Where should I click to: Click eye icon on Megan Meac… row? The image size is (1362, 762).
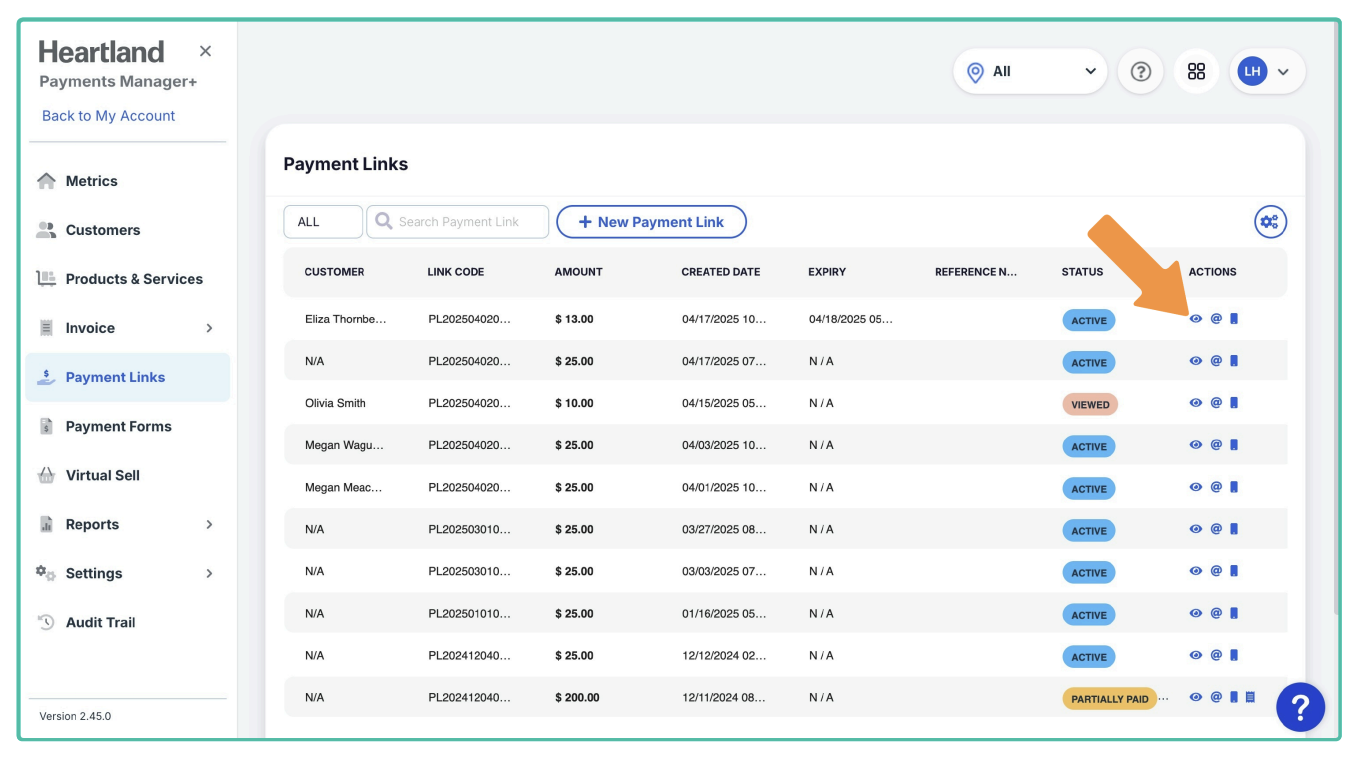[1195, 487]
